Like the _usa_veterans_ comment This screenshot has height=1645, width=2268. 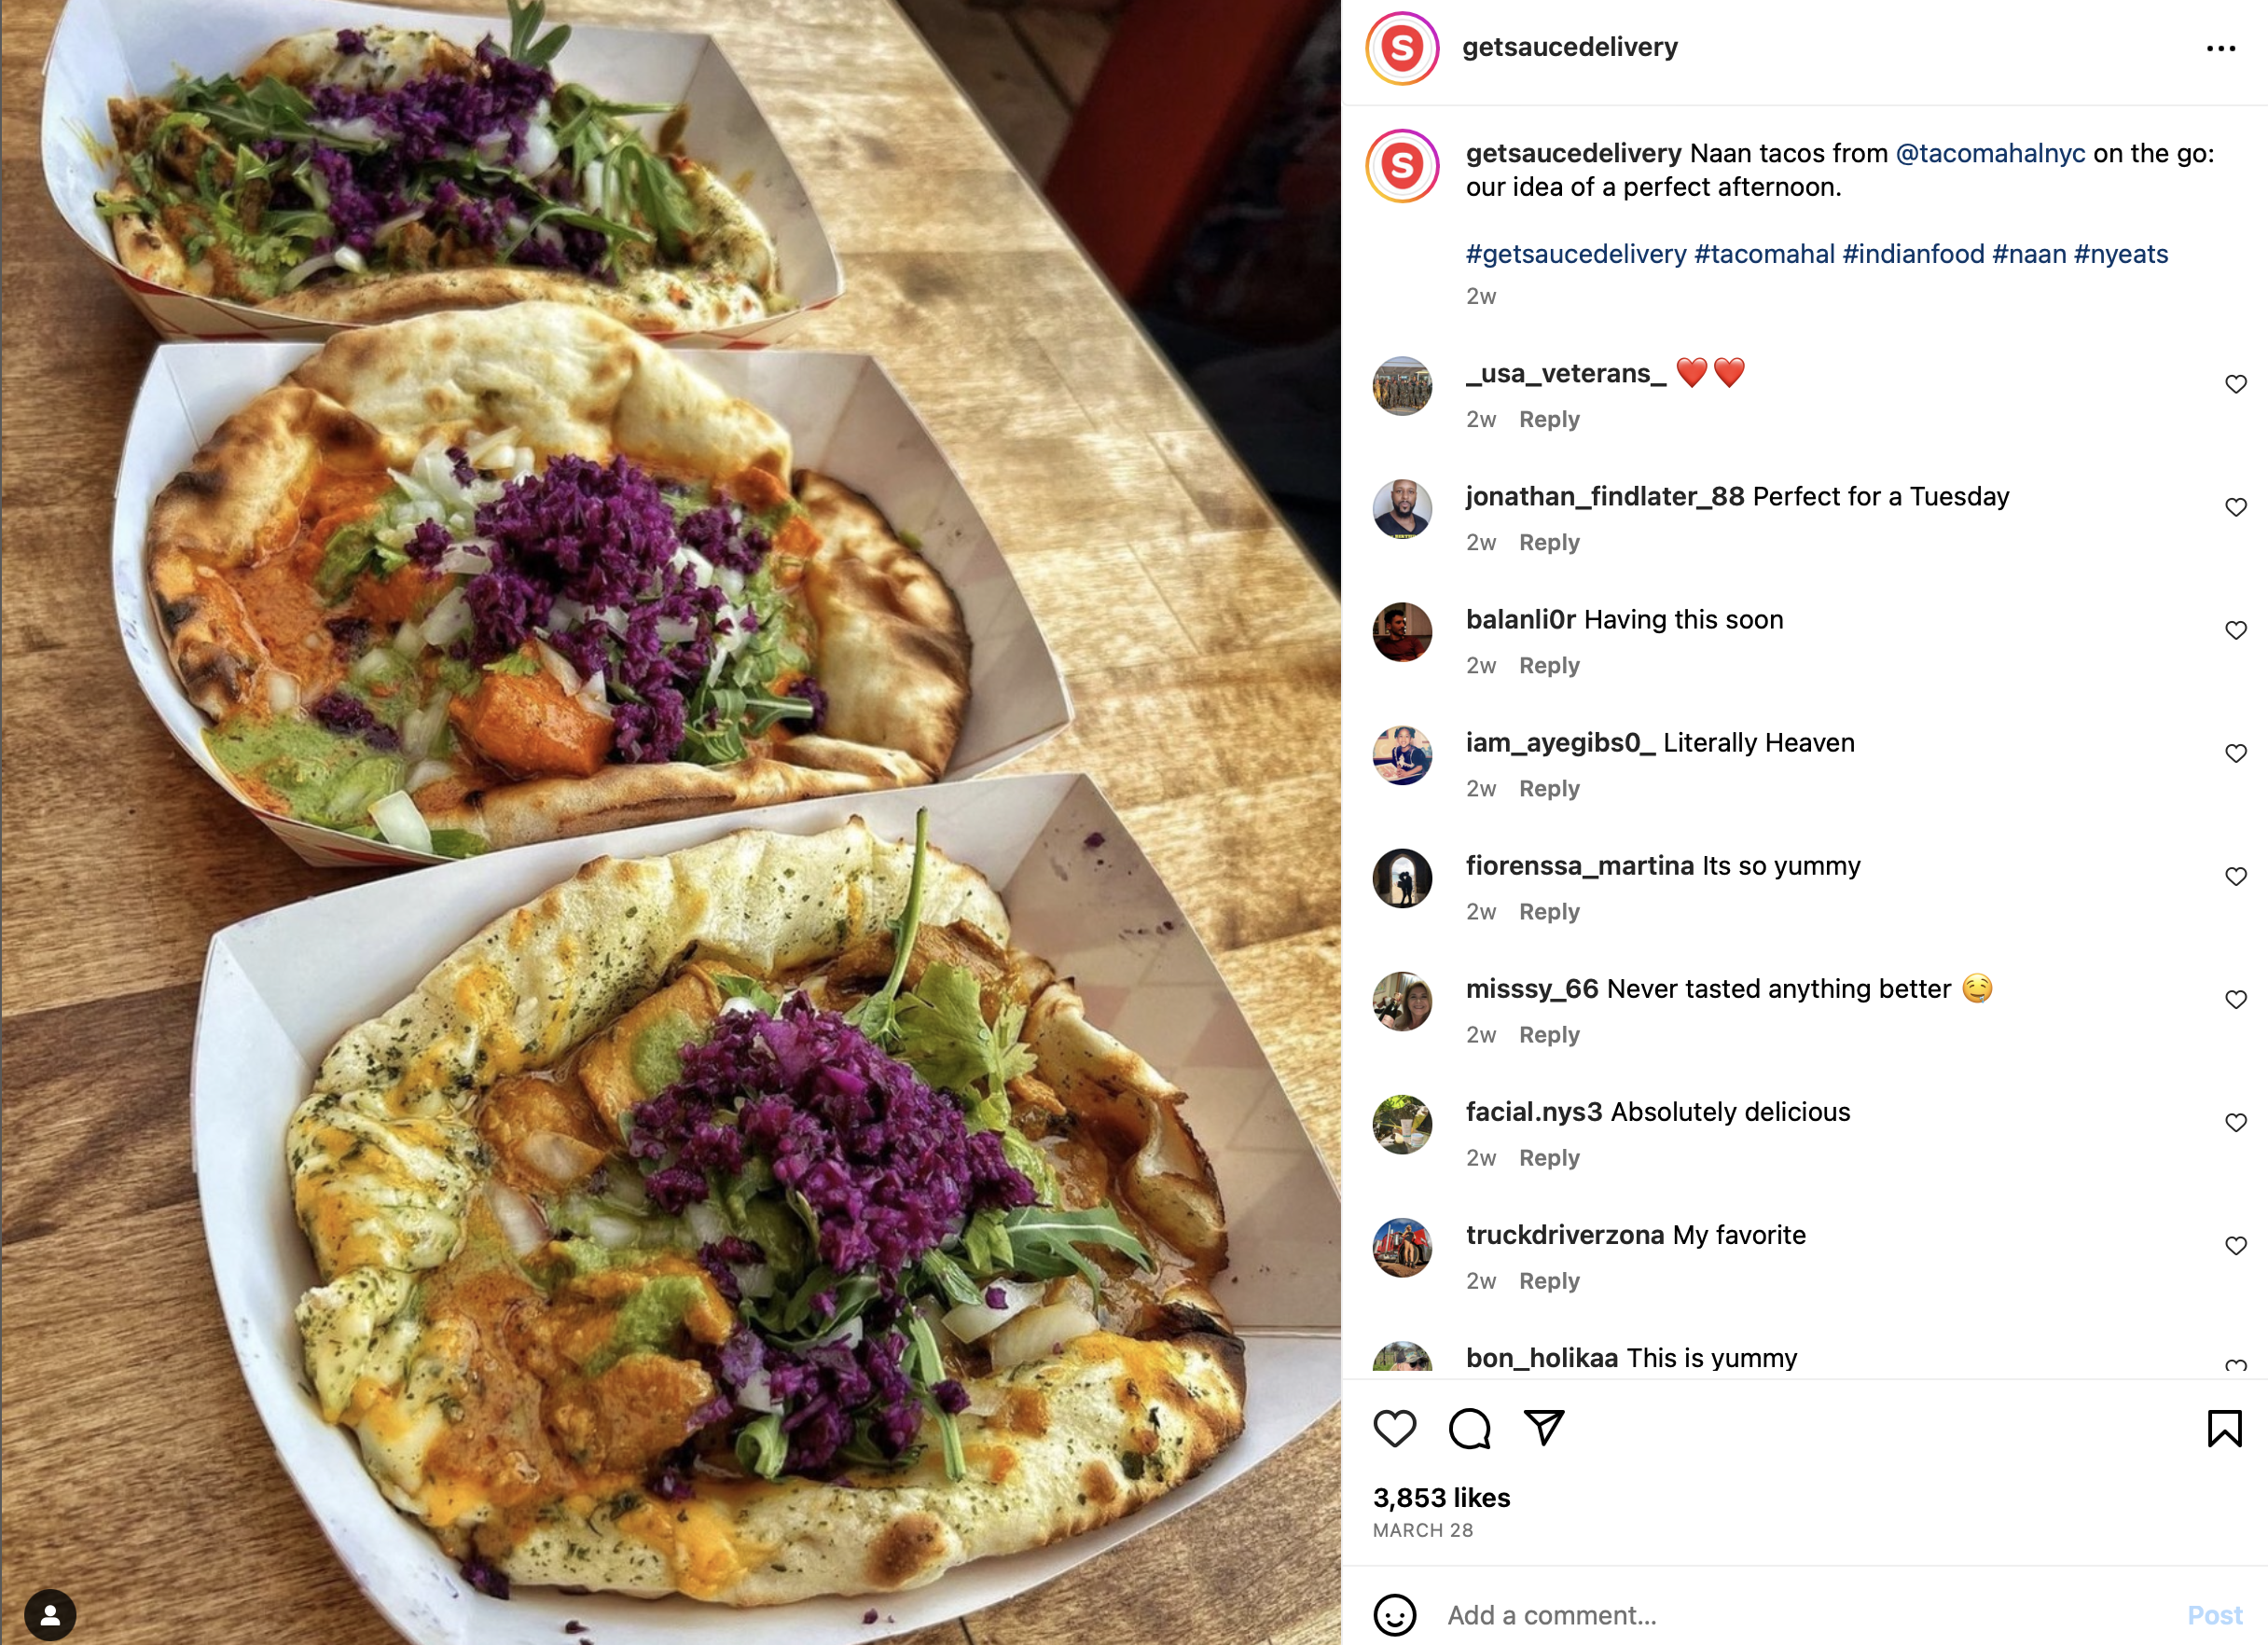(x=2236, y=384)
